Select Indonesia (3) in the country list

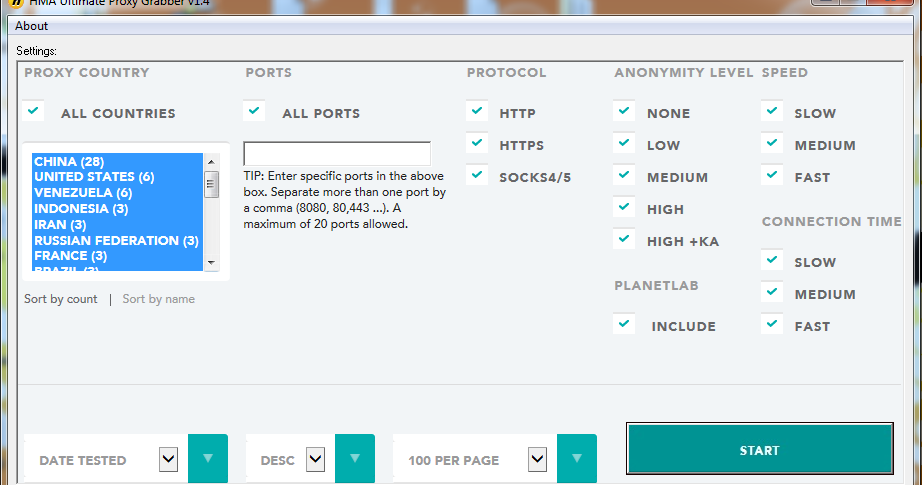pyautogui.click(x=118, y=209)
